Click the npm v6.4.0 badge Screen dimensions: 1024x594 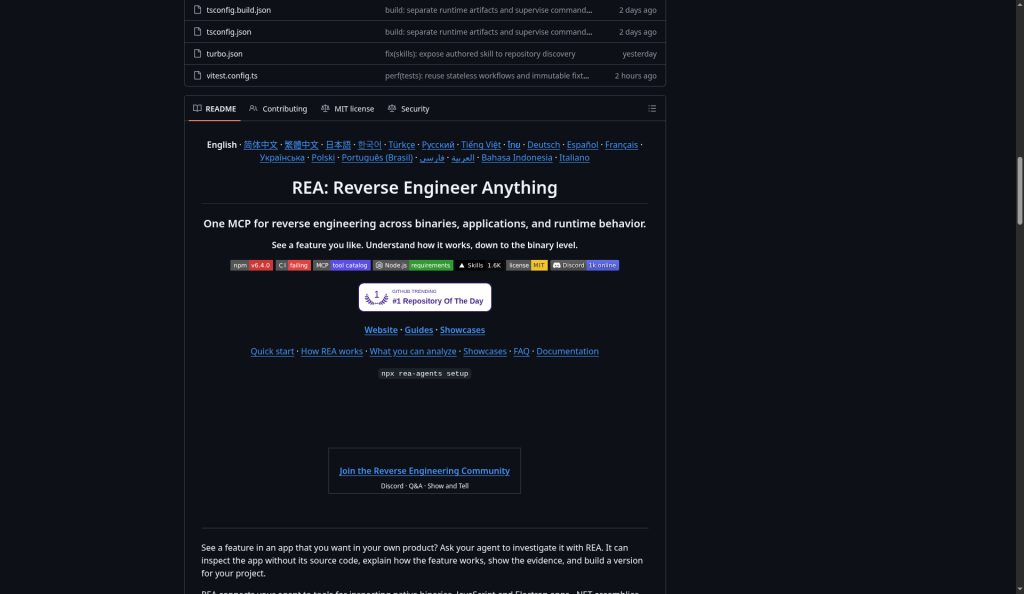click(x=251, y=266)
